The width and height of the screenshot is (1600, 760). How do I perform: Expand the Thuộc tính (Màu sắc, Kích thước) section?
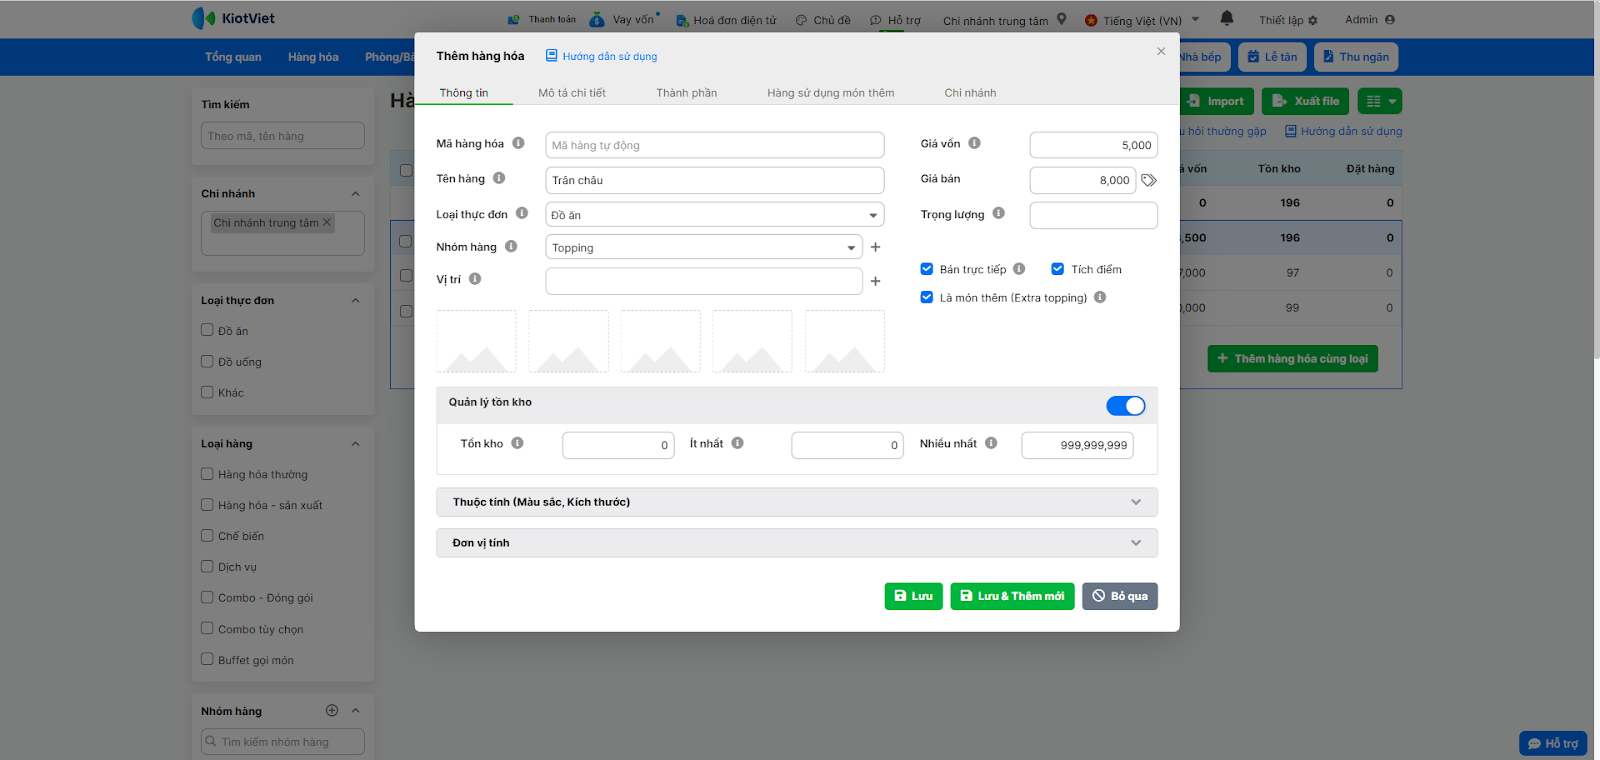pyautogui.click(x=797, y=502)
